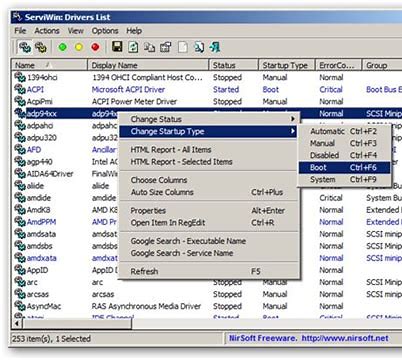Click the copy toolbar icon
Image resolution: width=402 pixels, height=360 pixels.
(x=150, y=47)
